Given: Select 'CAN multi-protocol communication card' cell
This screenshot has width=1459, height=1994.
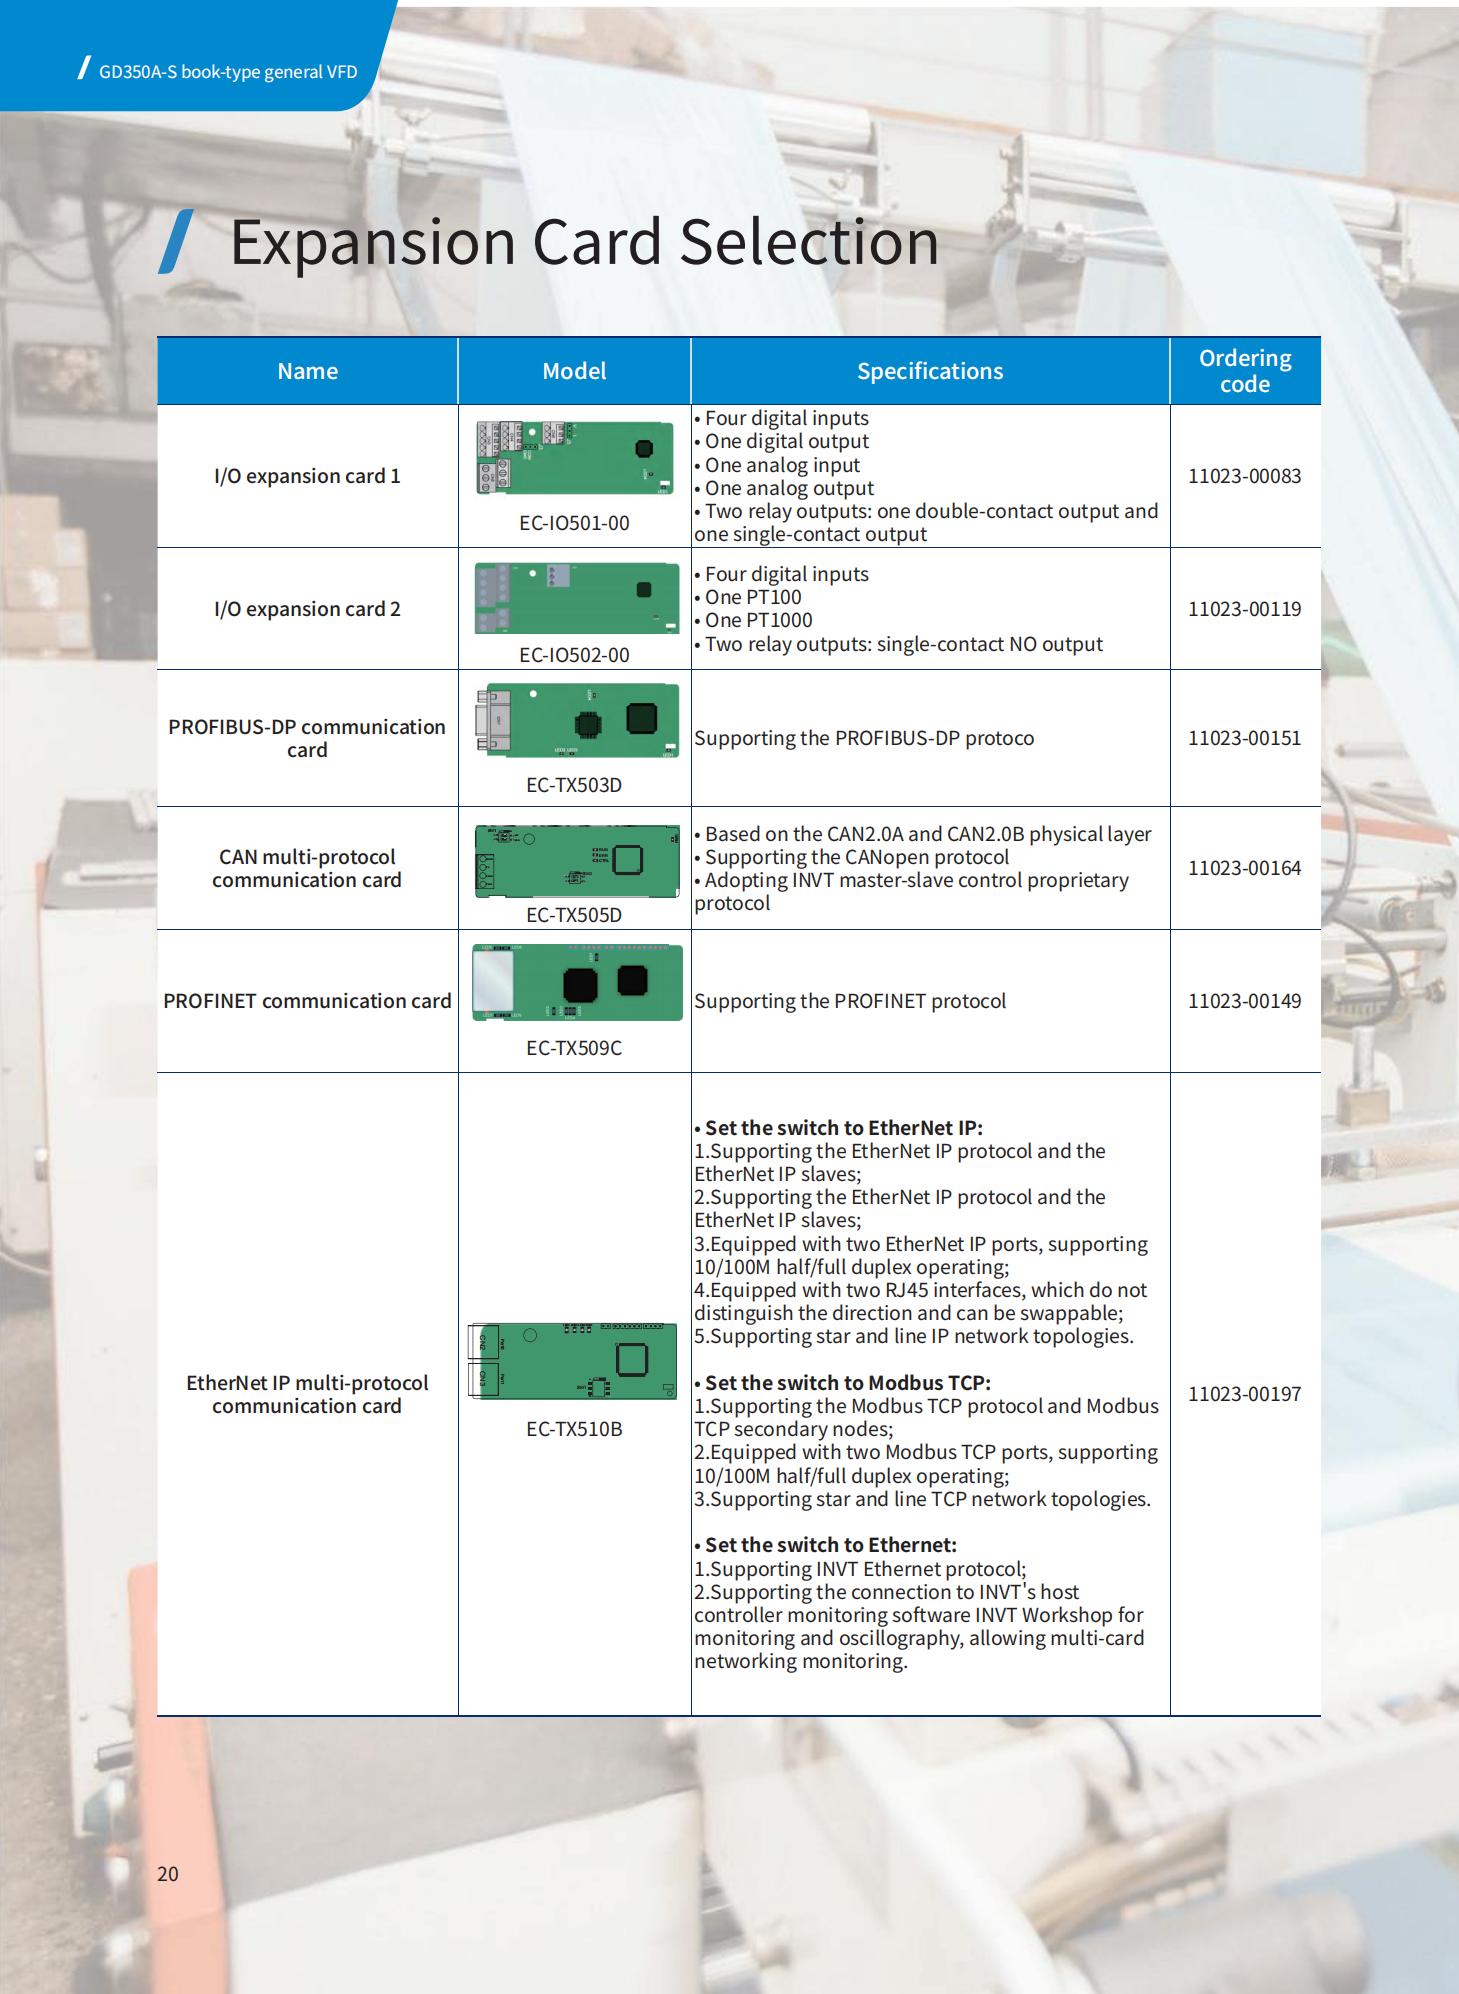Looking at the screenshot, I should 307,868.
